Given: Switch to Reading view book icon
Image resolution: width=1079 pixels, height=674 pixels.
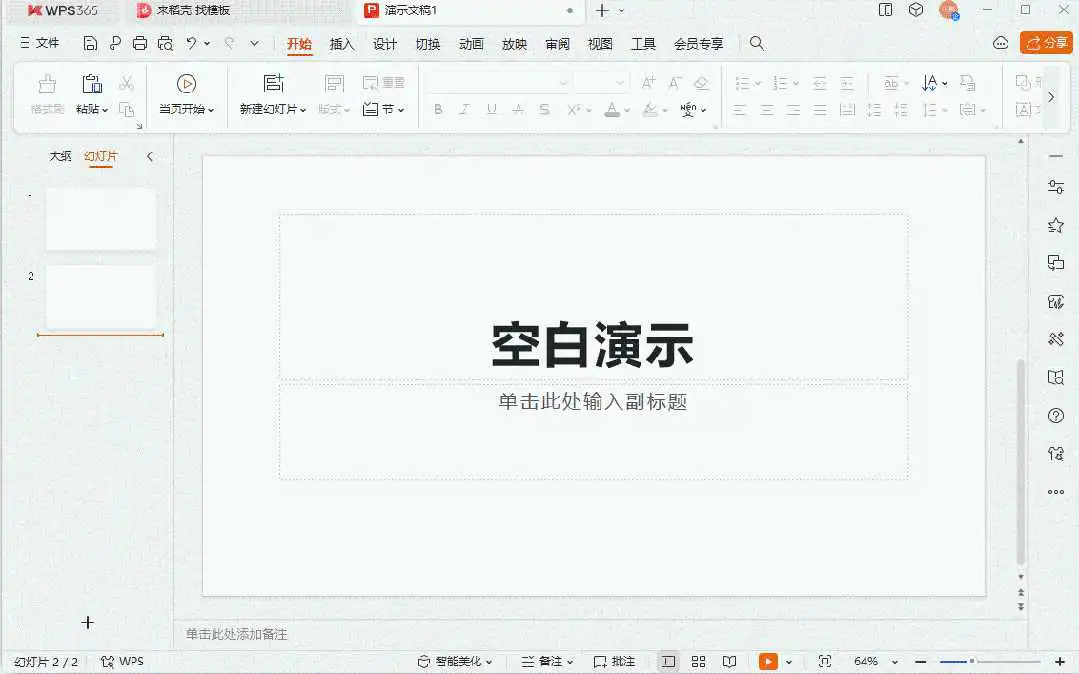Looking at the screenshot, I should [x=729, y=662].
